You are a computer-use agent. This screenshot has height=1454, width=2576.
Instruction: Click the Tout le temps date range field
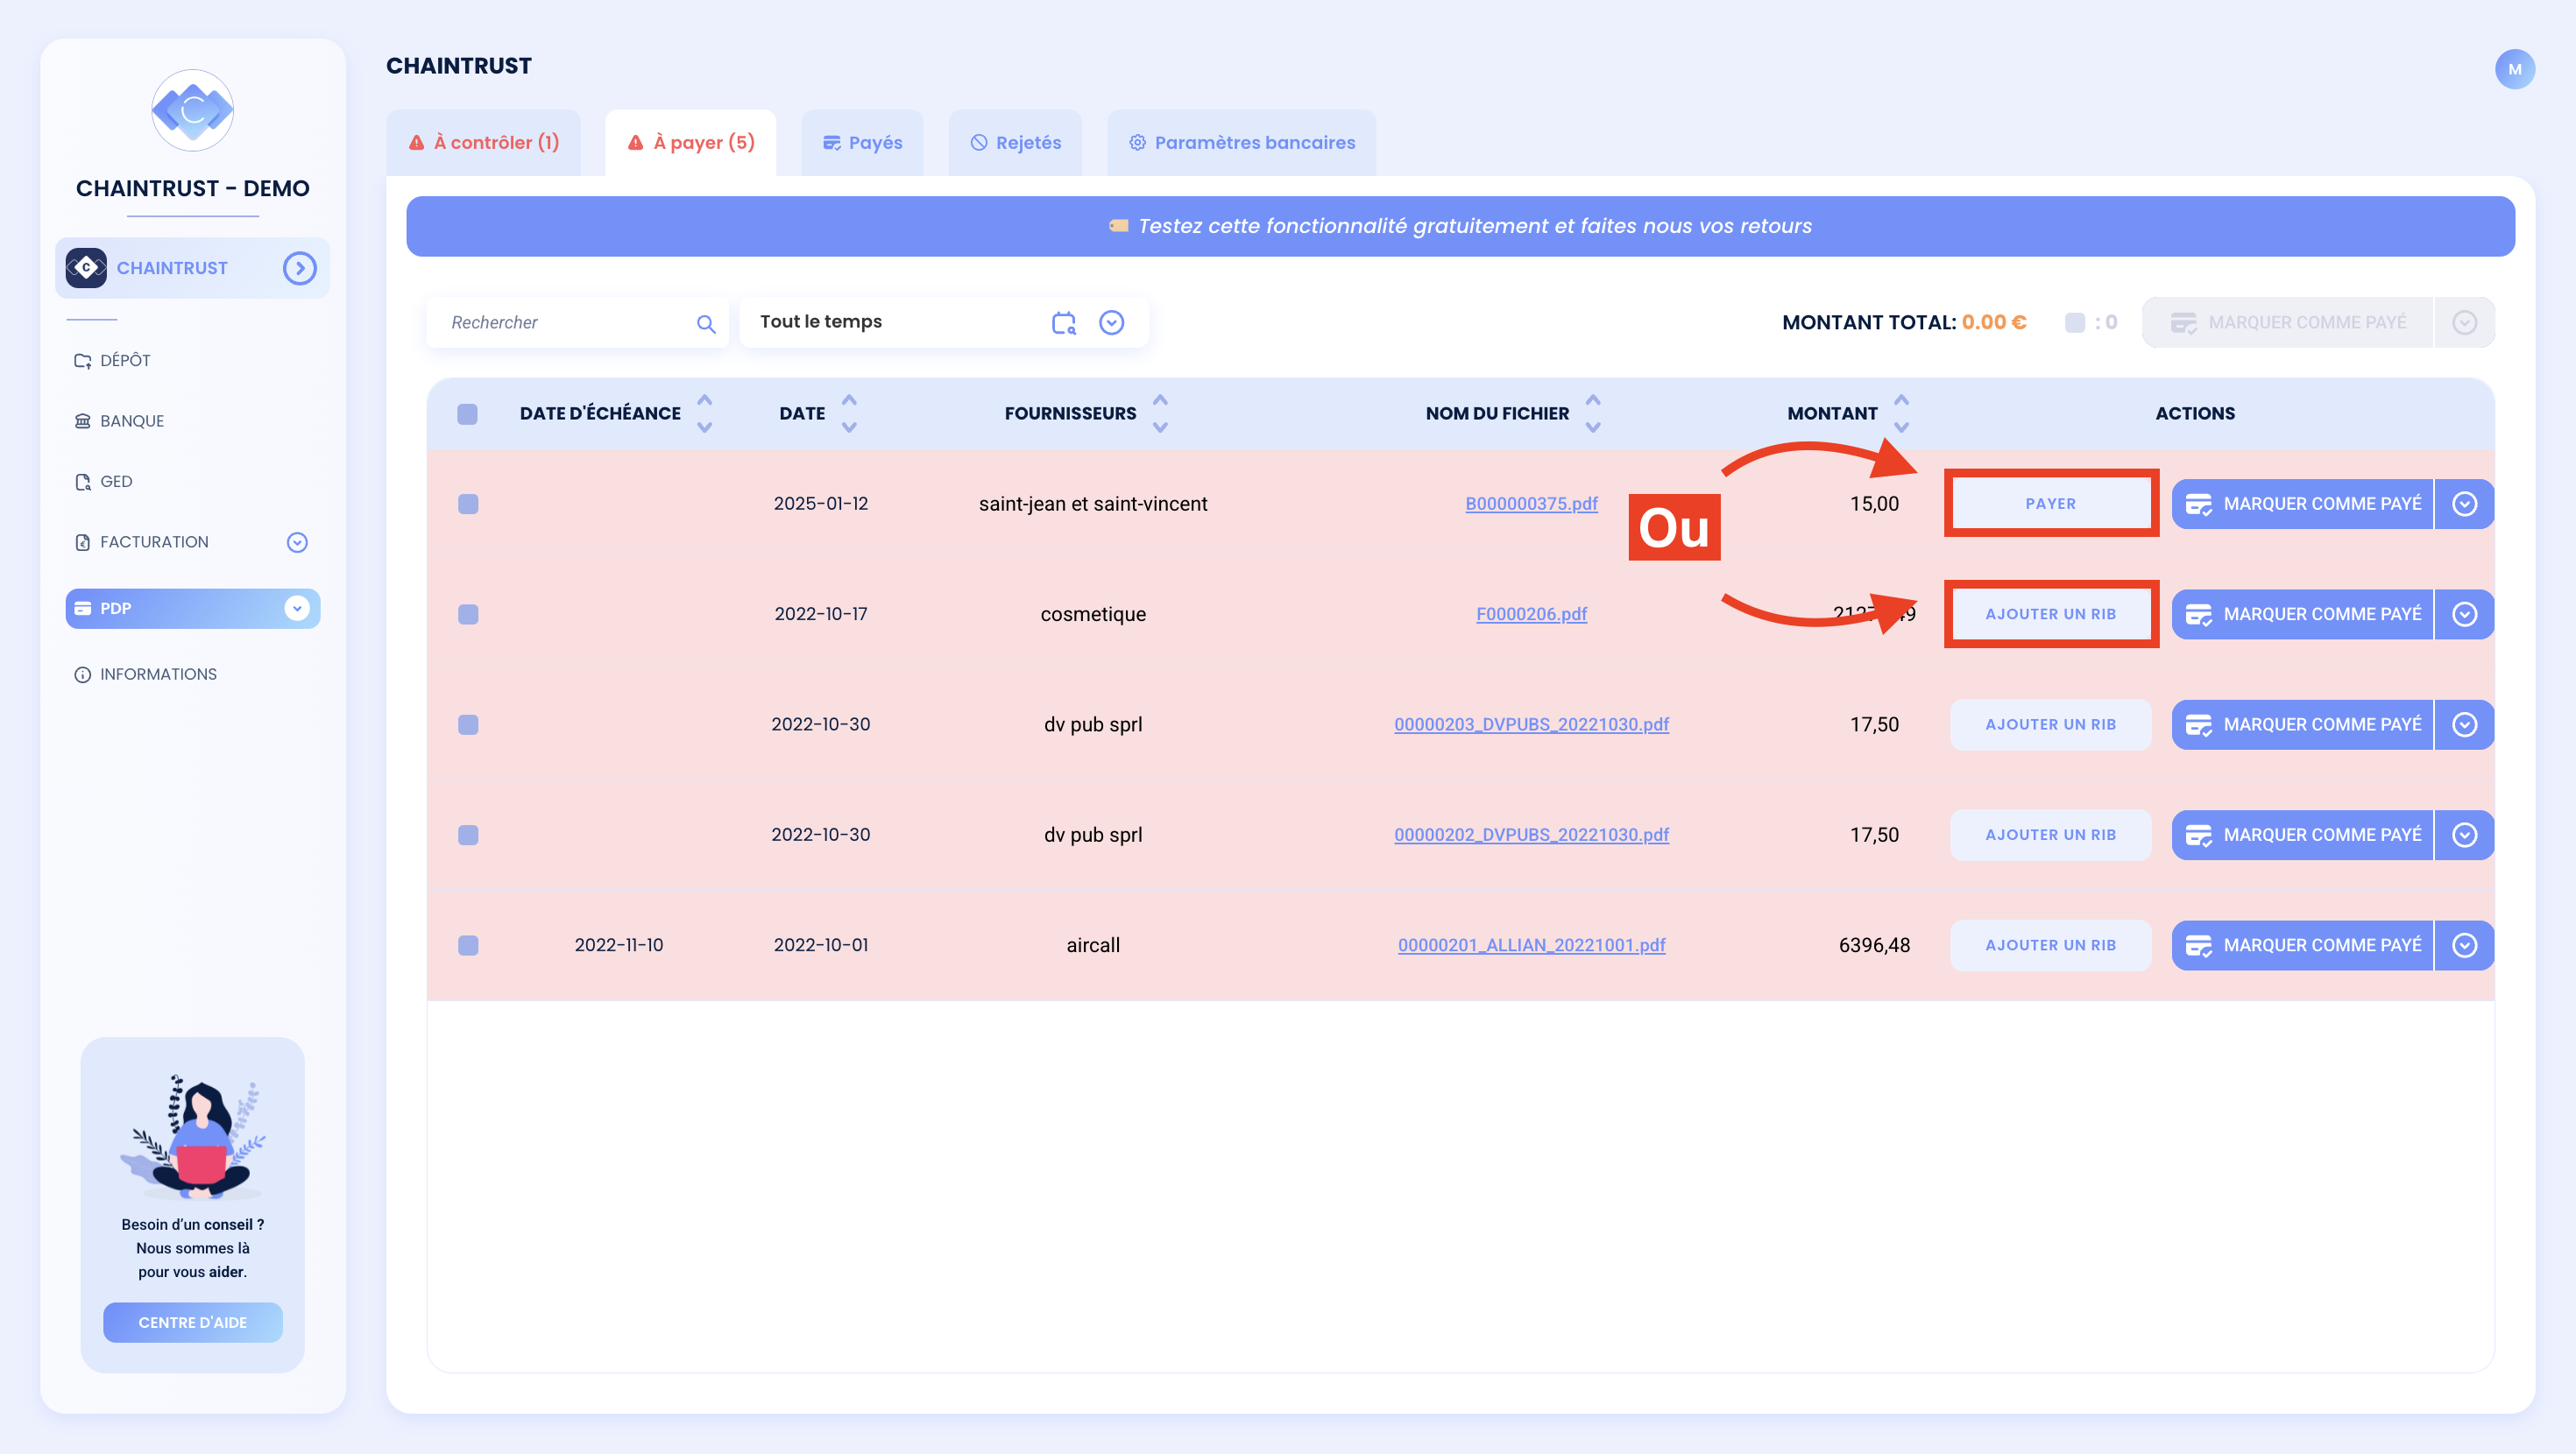pyautogui.click(x=944, y=322)
